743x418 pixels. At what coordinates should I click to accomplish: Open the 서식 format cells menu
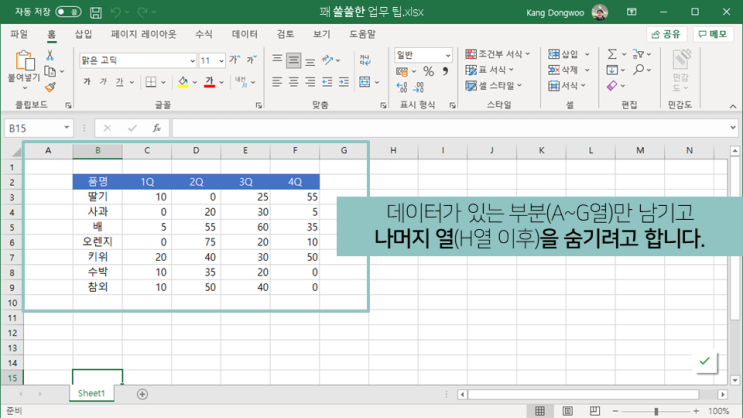pyautogui.click(x=567, y=86)
